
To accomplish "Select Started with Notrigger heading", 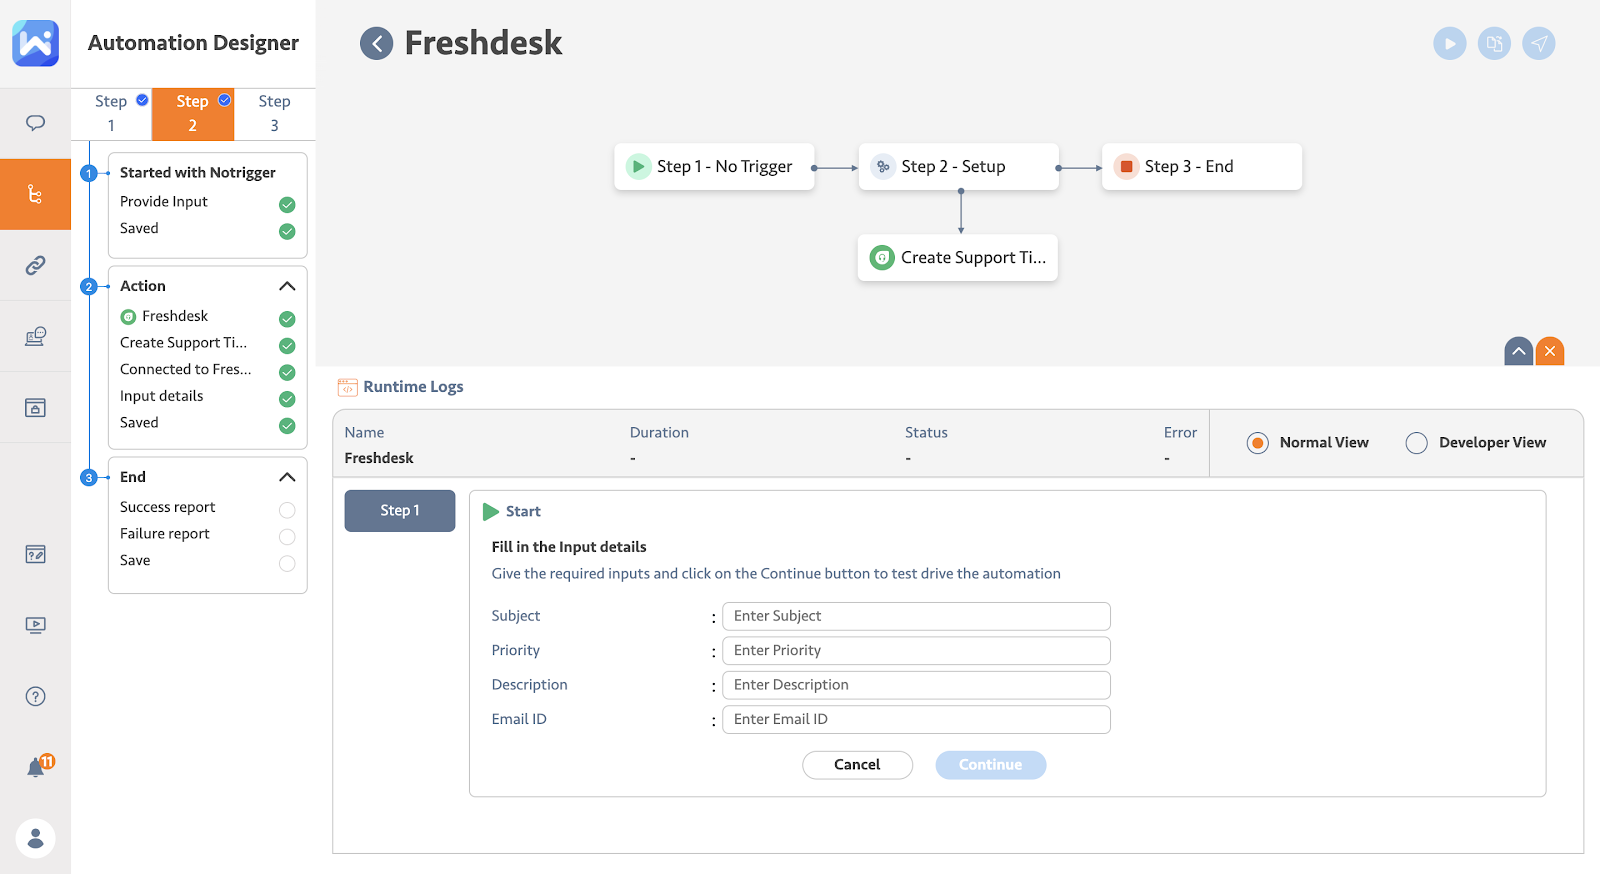I will coord(198,172).
